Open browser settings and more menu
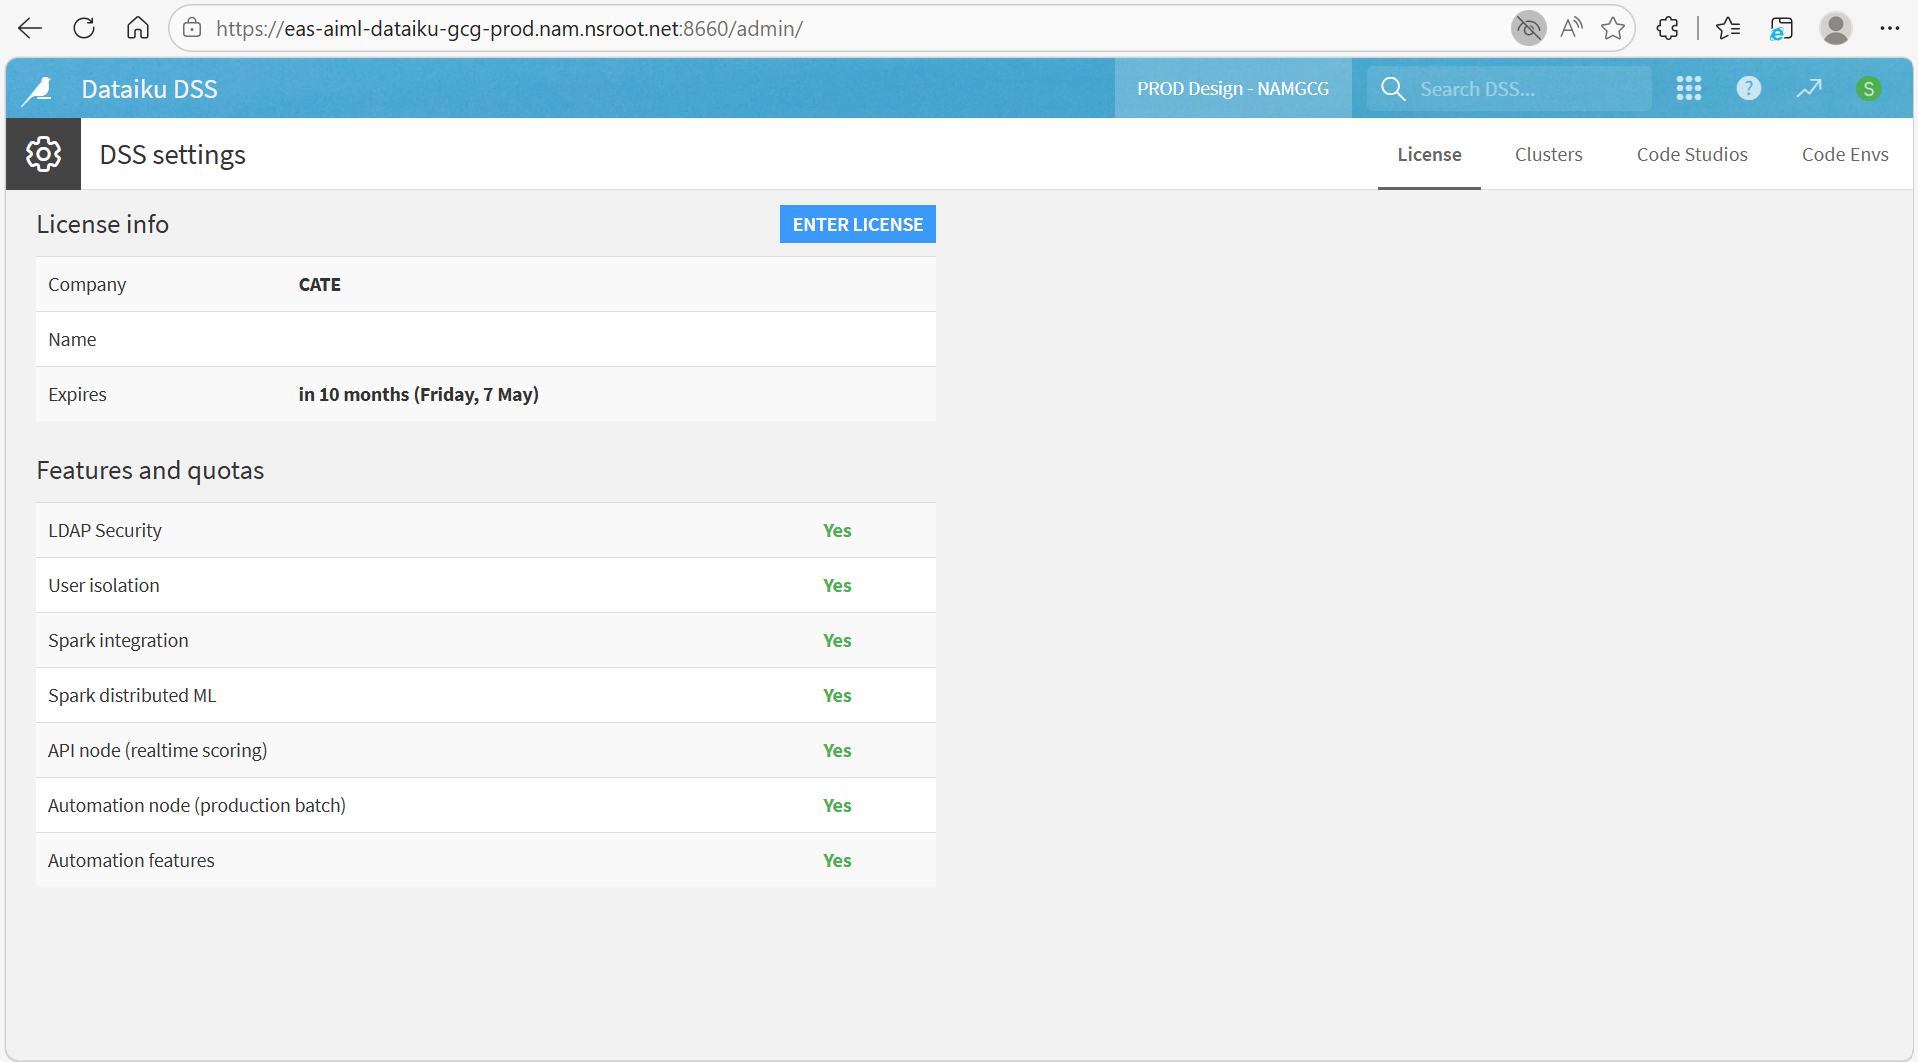The image size is (1918, 1062). [x=1889, y=28]
